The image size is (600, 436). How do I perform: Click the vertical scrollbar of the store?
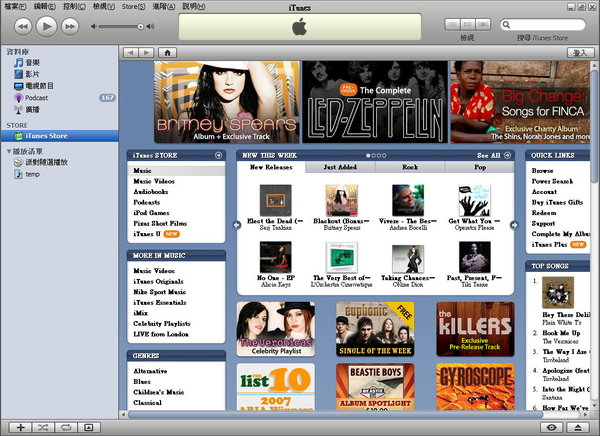(x=594, y=124)
